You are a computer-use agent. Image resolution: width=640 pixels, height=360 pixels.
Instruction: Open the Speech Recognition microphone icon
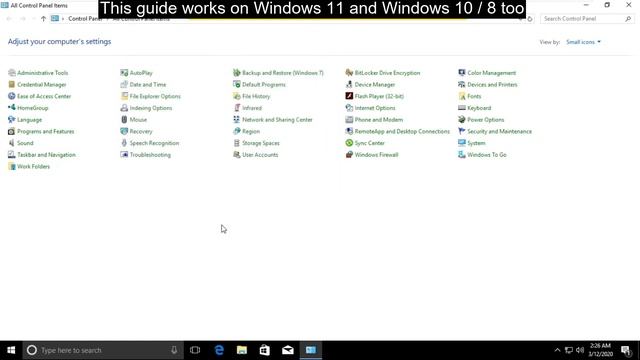coord(124,143)
